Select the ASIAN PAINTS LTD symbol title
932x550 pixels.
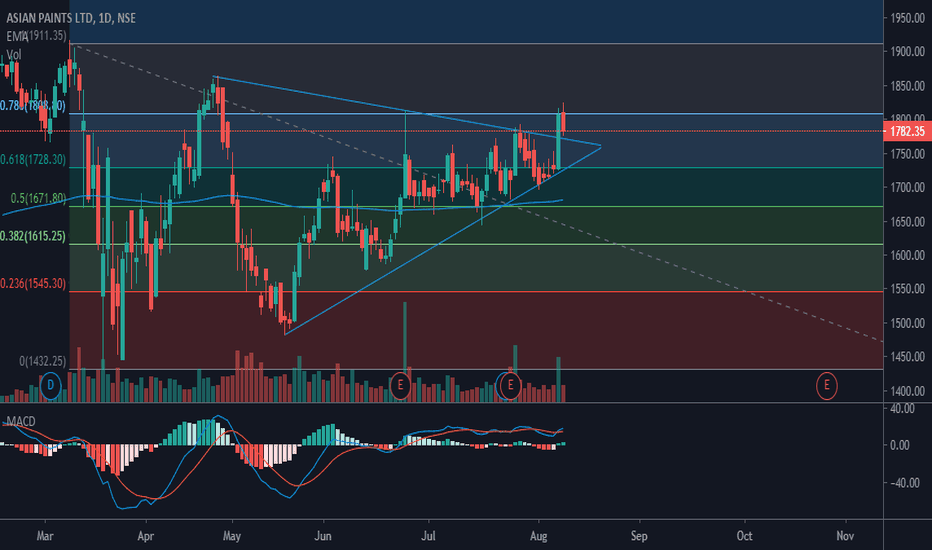click(51, 18)
